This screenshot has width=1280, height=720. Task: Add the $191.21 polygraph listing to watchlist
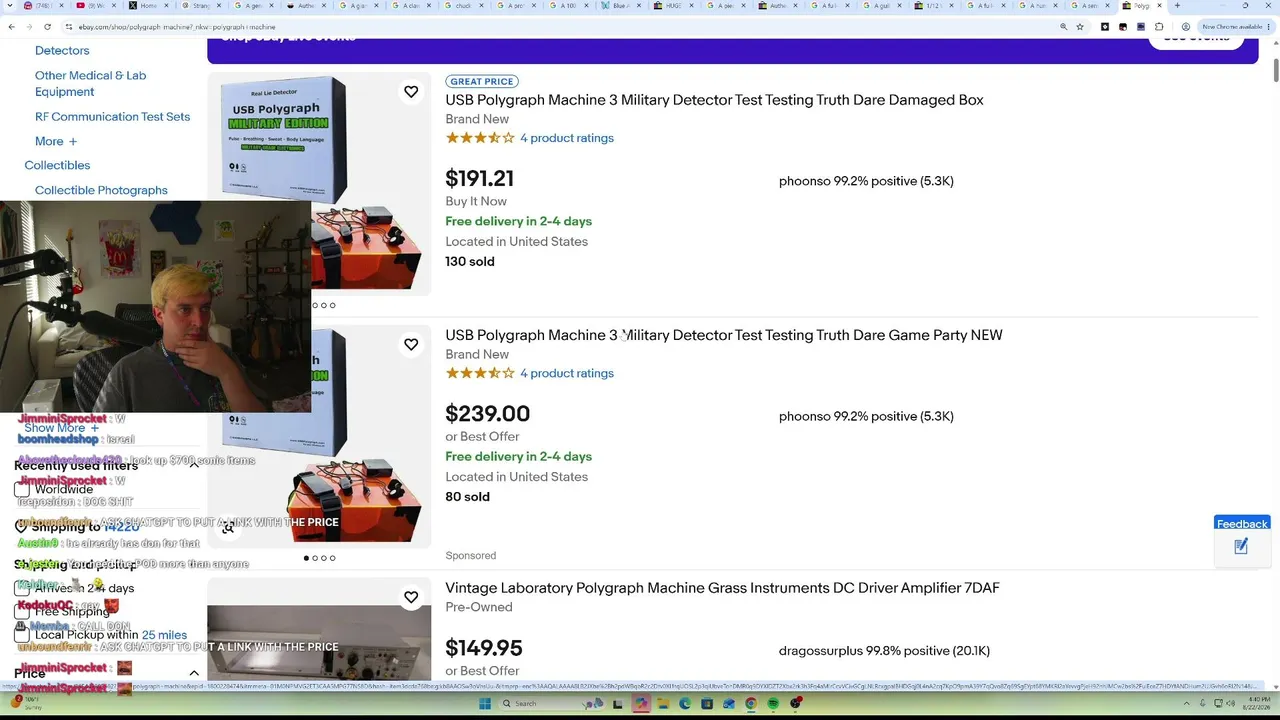[411, 92]
